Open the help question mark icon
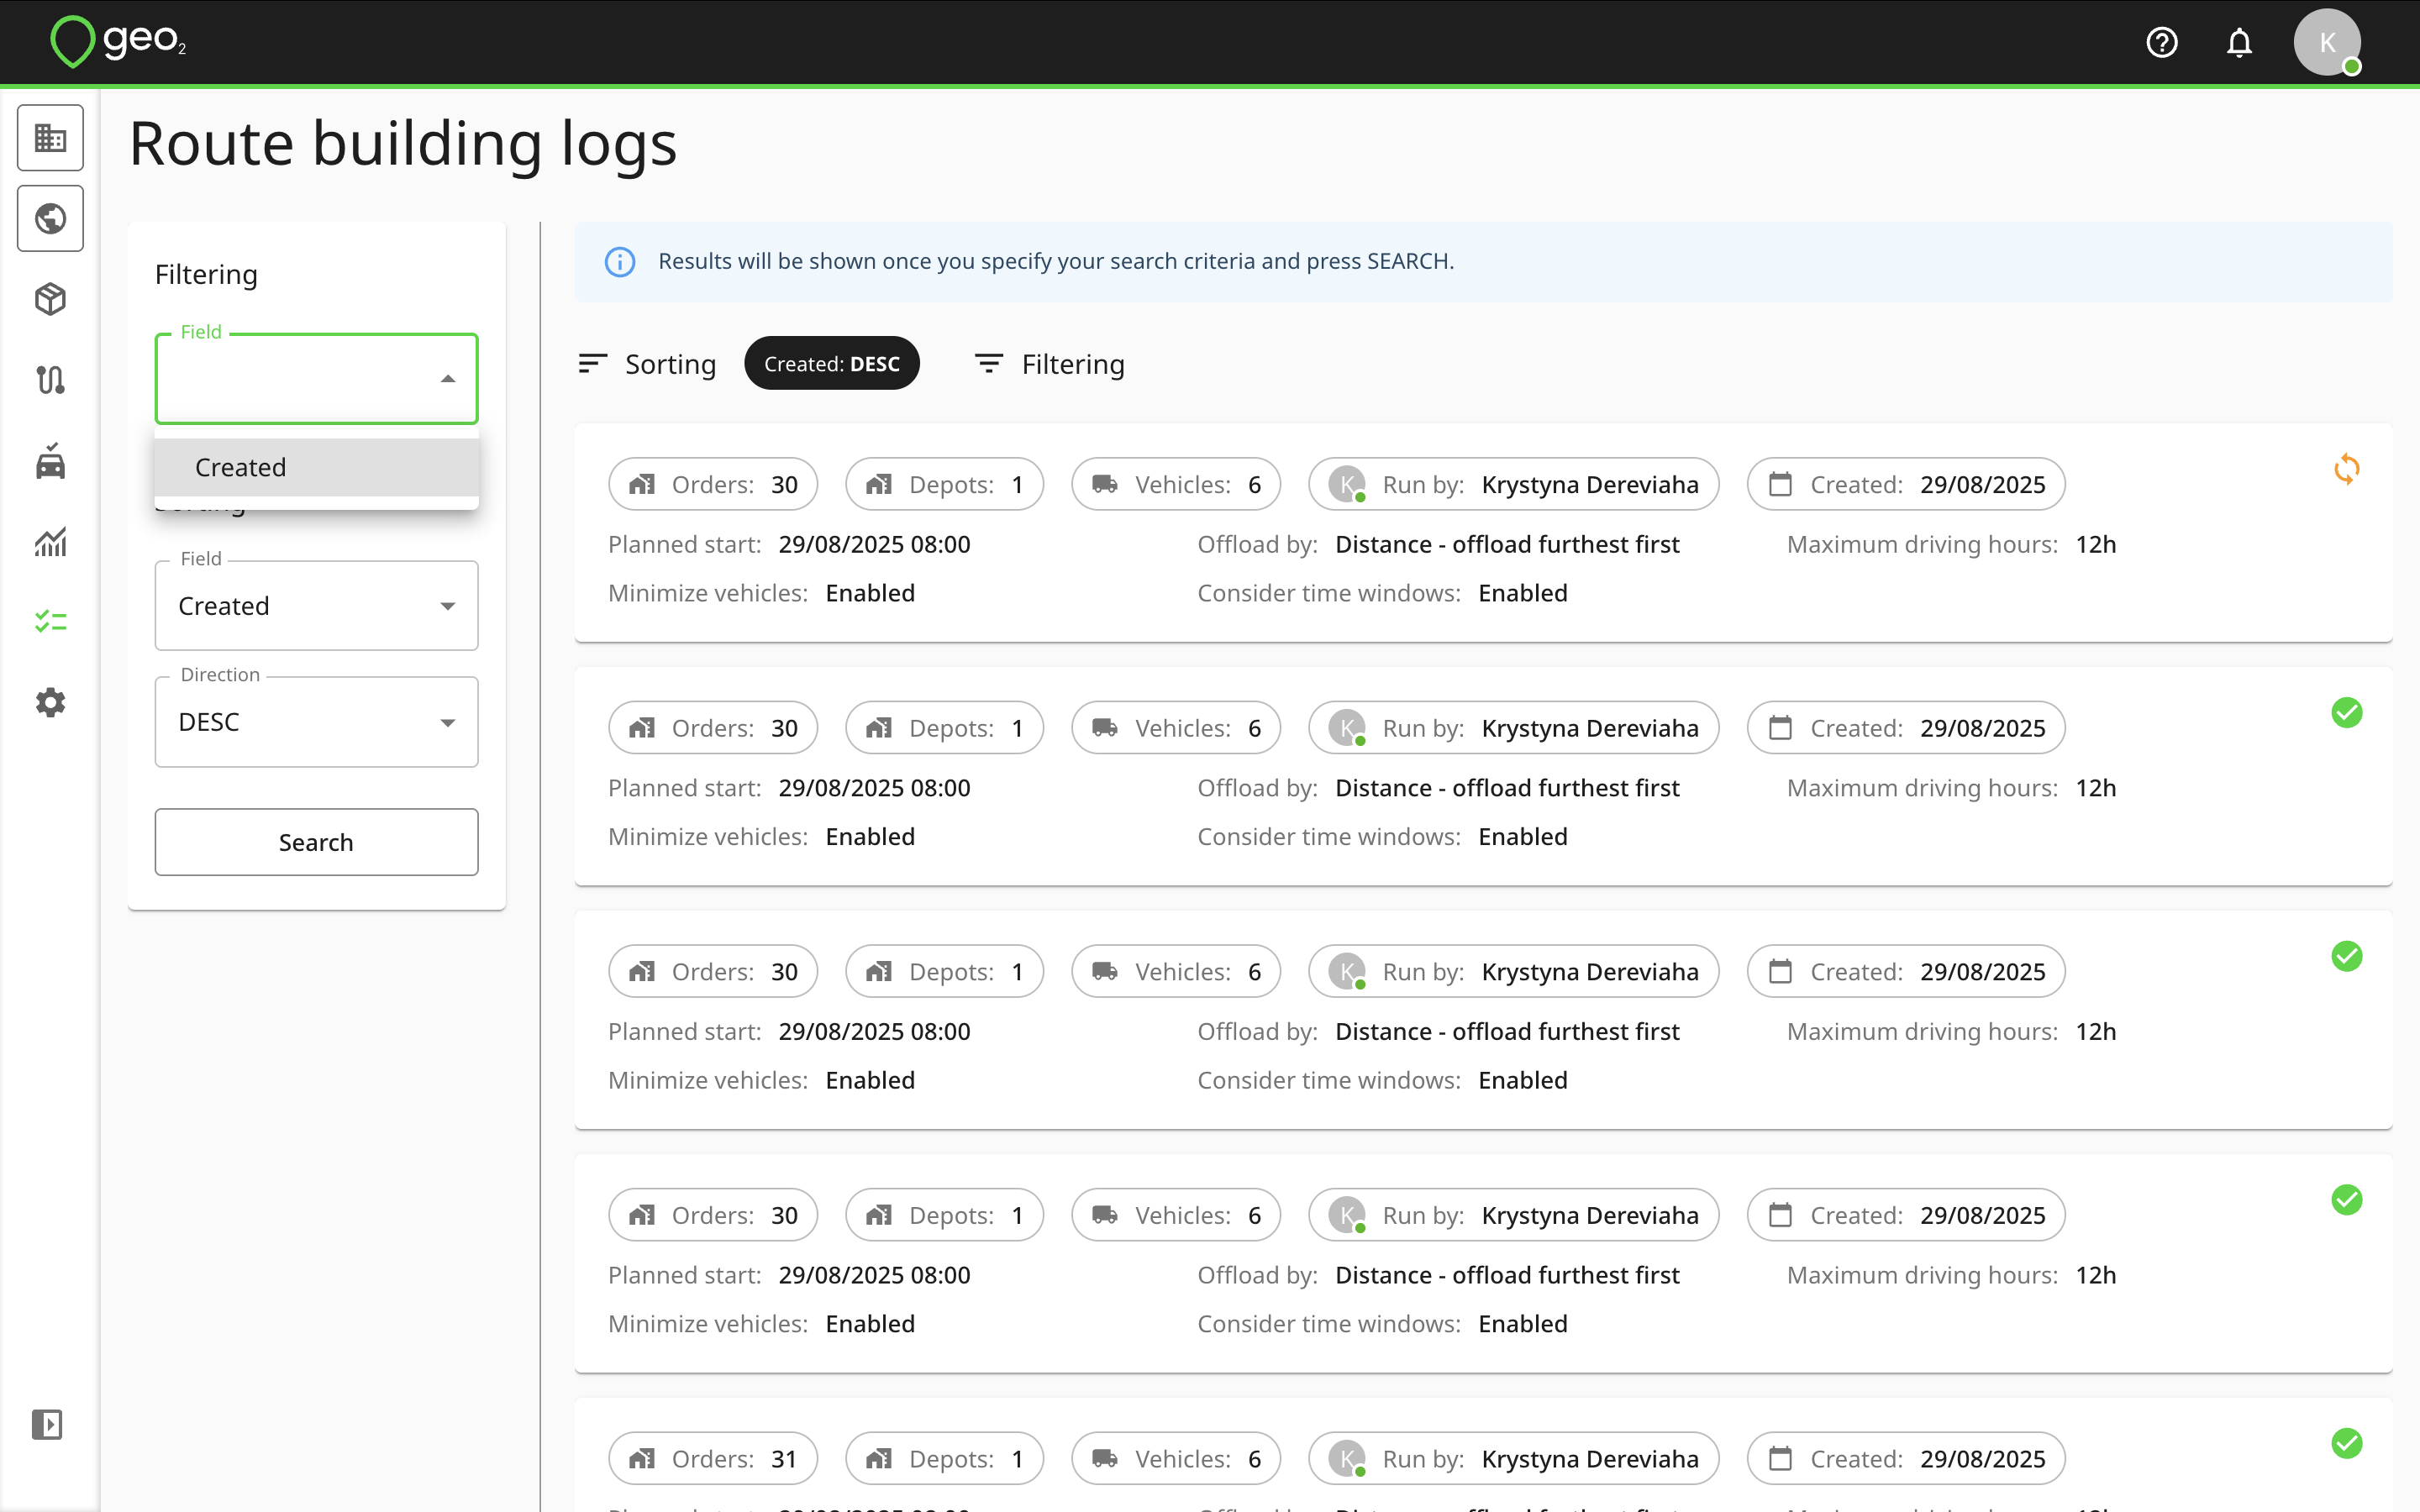Screen dimensions: 2420x1512 pyautogui.click(x=2161, y=43)
